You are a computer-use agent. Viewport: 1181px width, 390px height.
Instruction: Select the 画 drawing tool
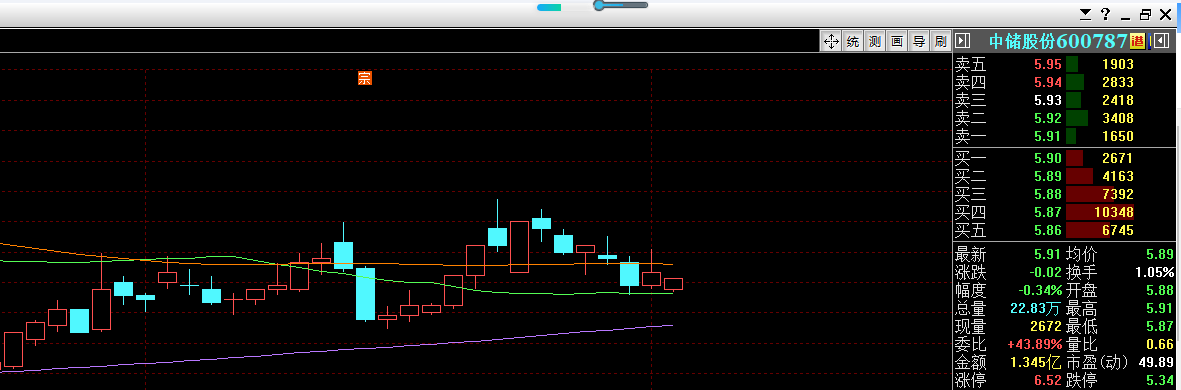point(896,41)
